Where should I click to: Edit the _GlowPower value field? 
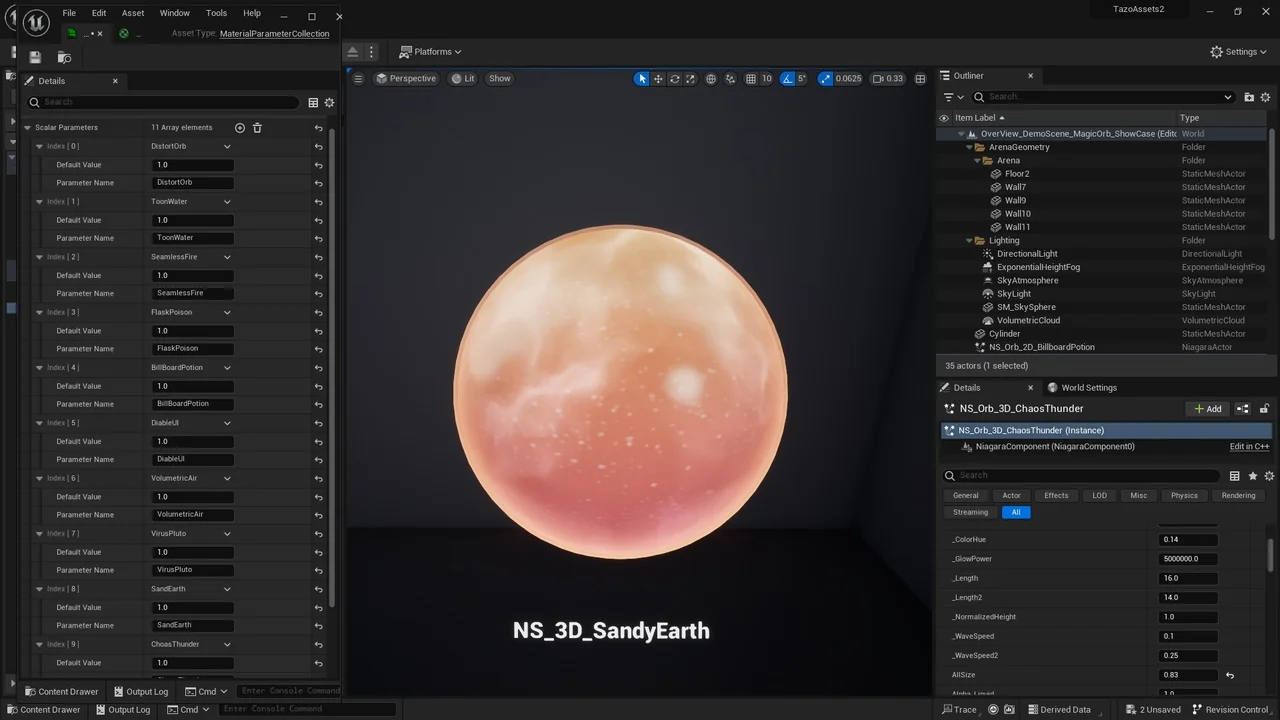pos(1188,558)
